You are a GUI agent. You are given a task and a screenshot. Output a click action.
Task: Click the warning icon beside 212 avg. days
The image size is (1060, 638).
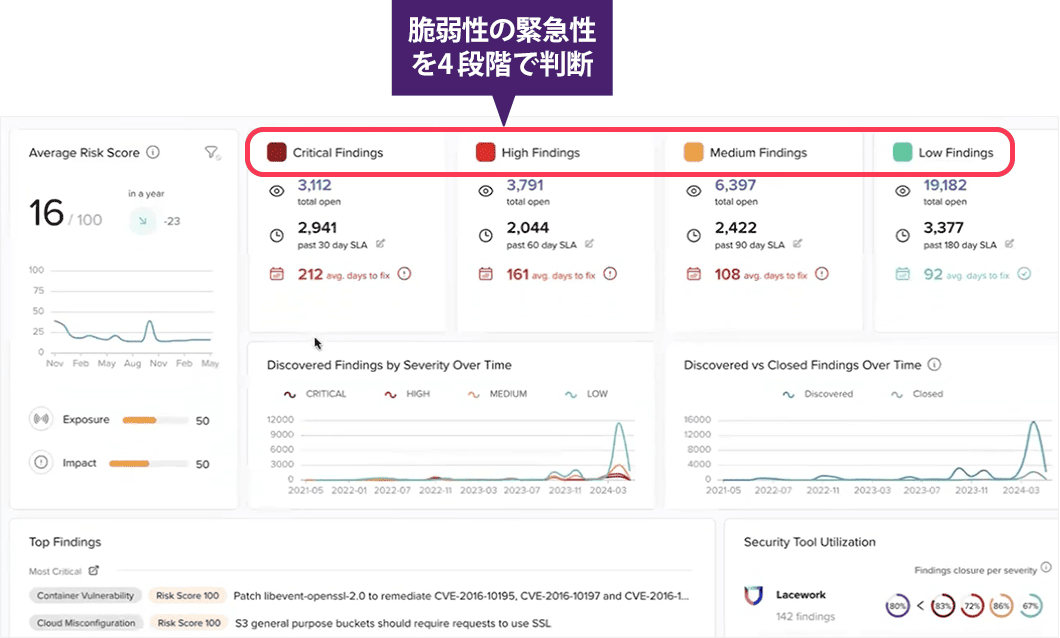point(404,273)
